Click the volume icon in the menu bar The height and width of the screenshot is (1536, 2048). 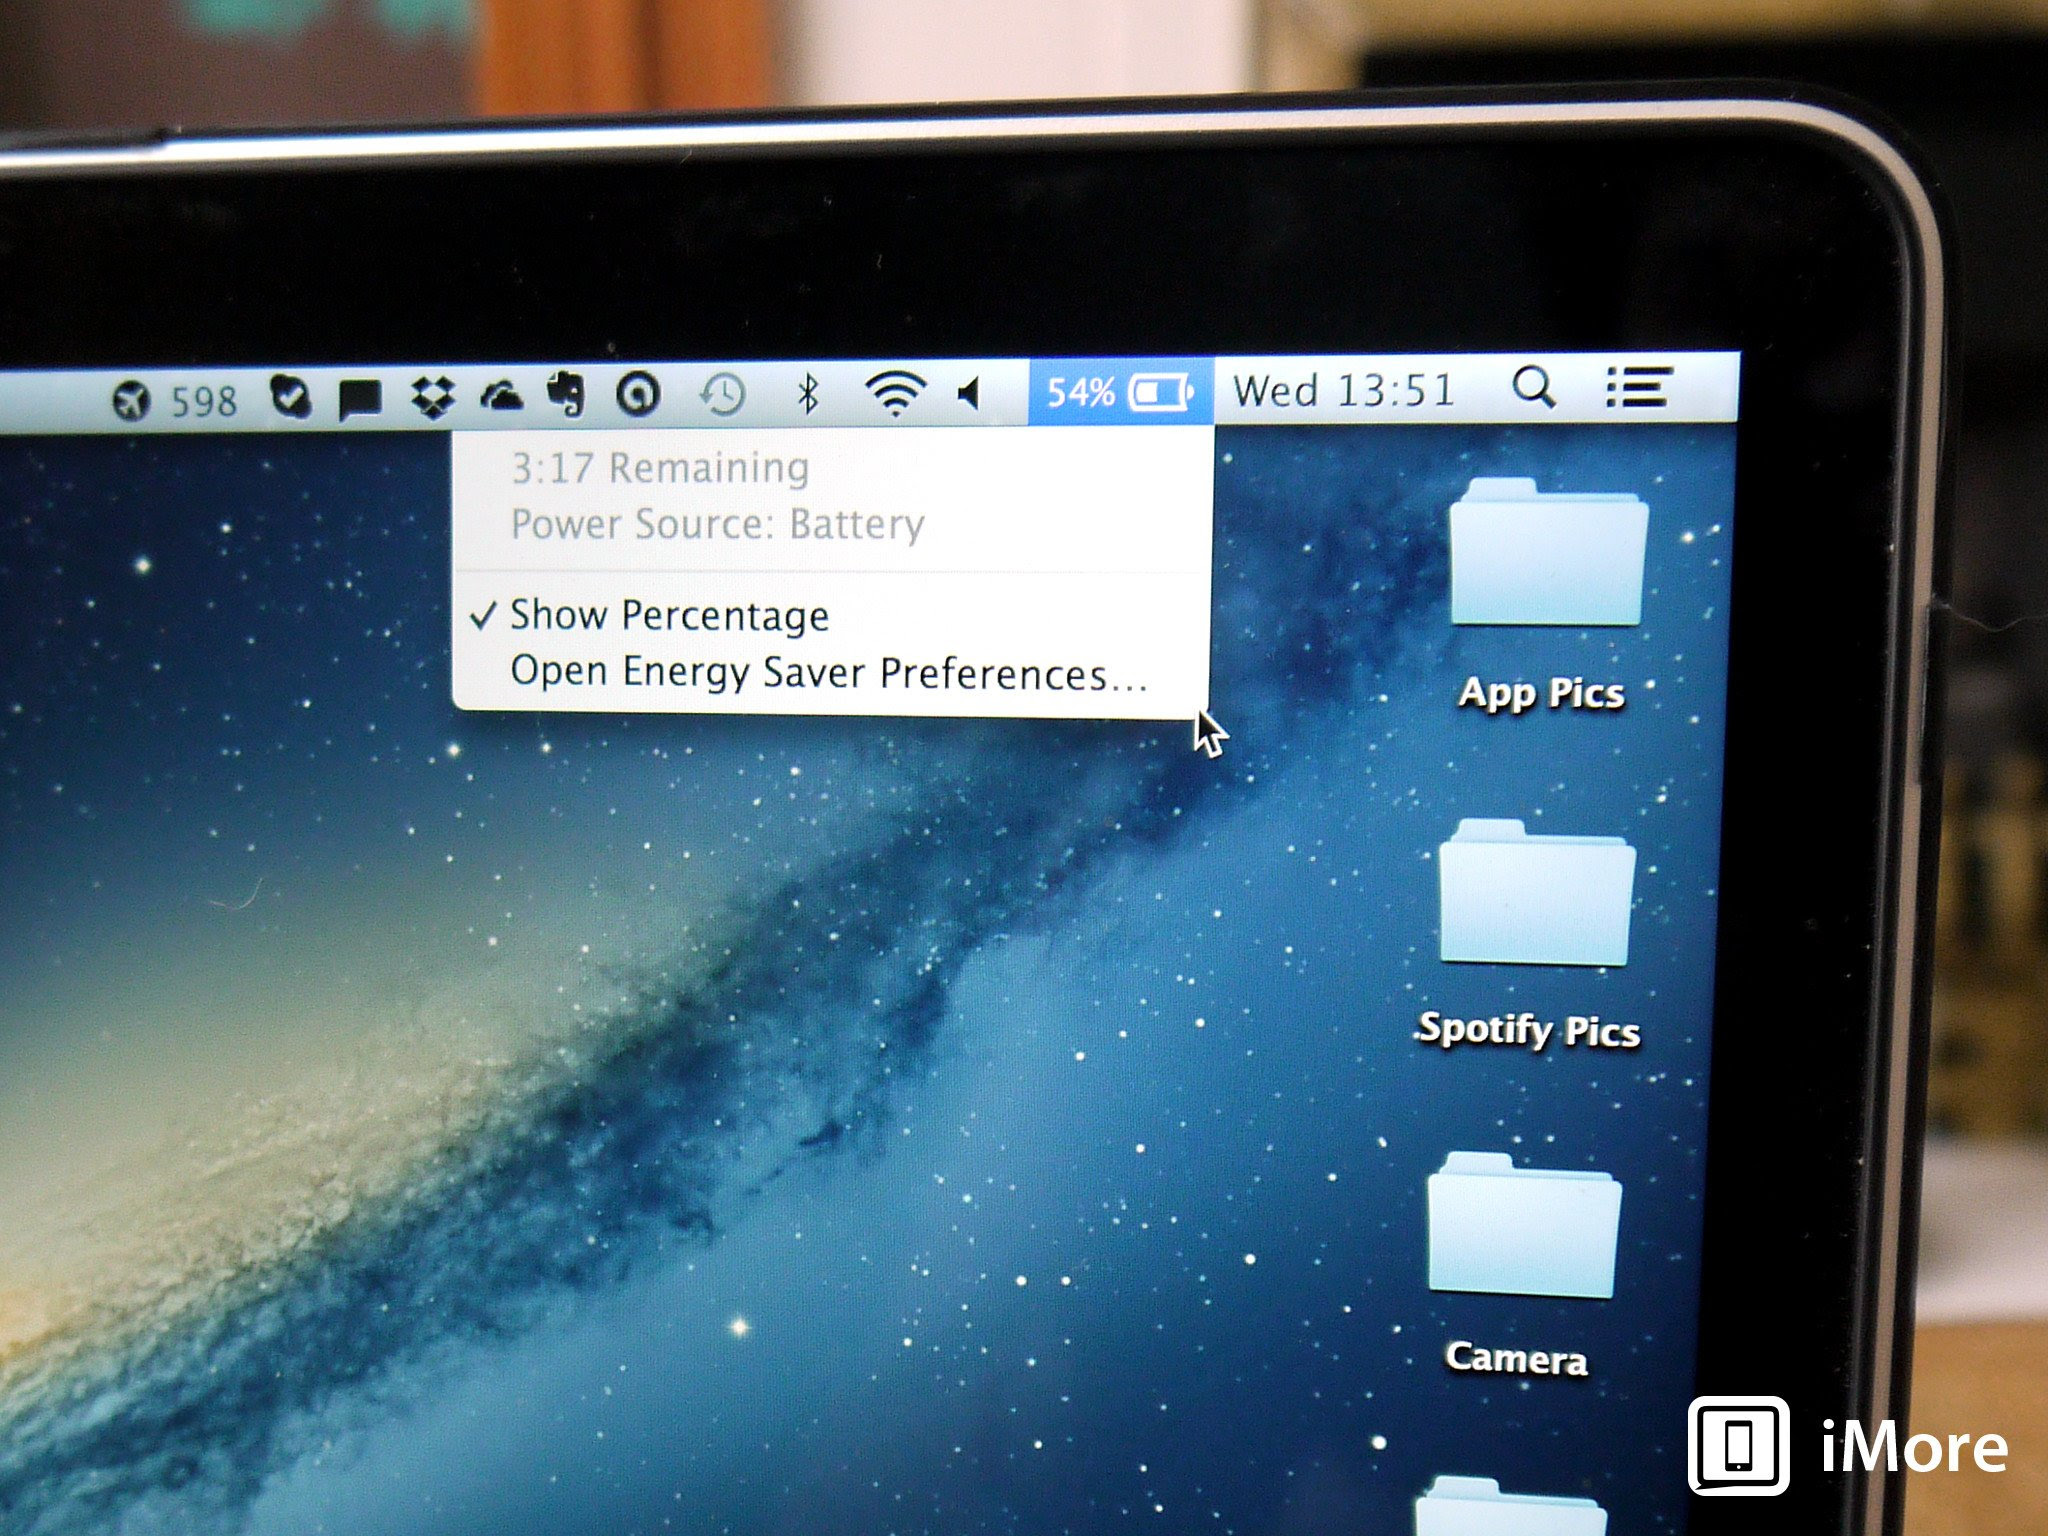(x=971, y=392)
